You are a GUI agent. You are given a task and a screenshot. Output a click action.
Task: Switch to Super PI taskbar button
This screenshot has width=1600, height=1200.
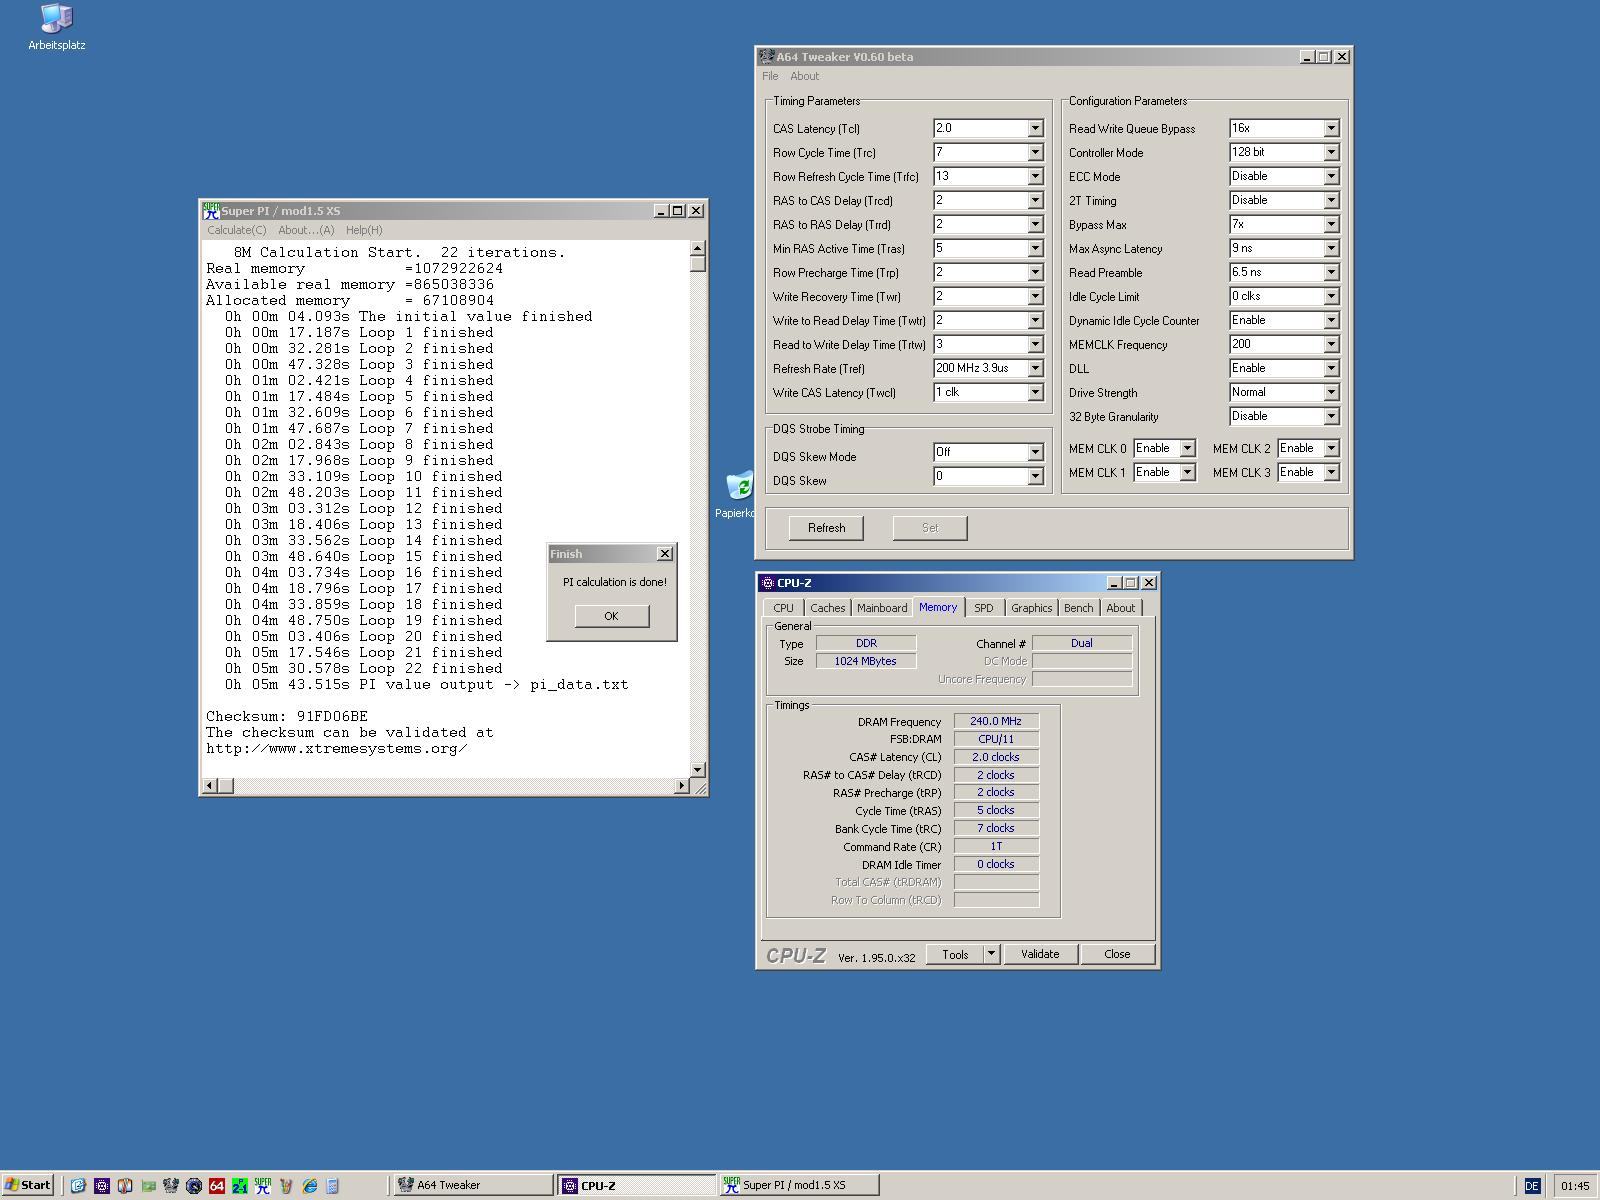point(799,1185)
